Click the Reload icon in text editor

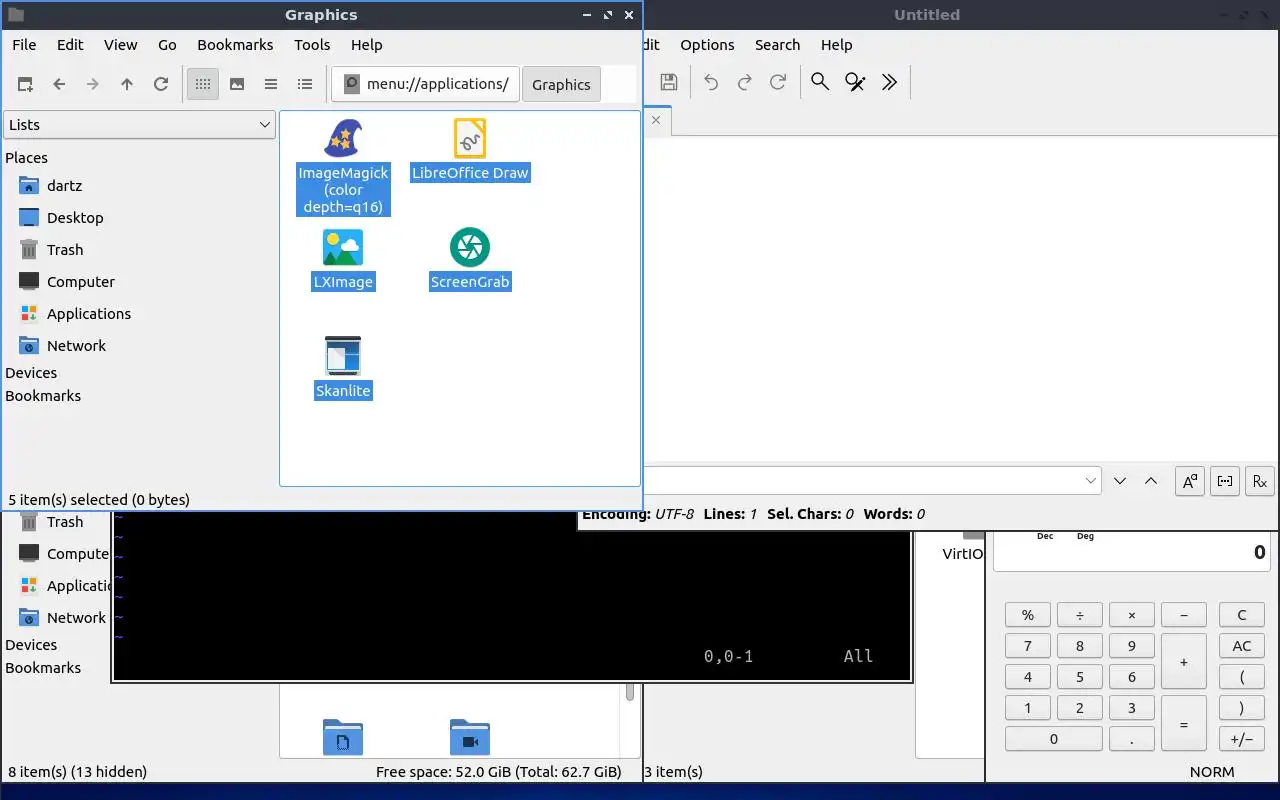[x=778, y=82]
